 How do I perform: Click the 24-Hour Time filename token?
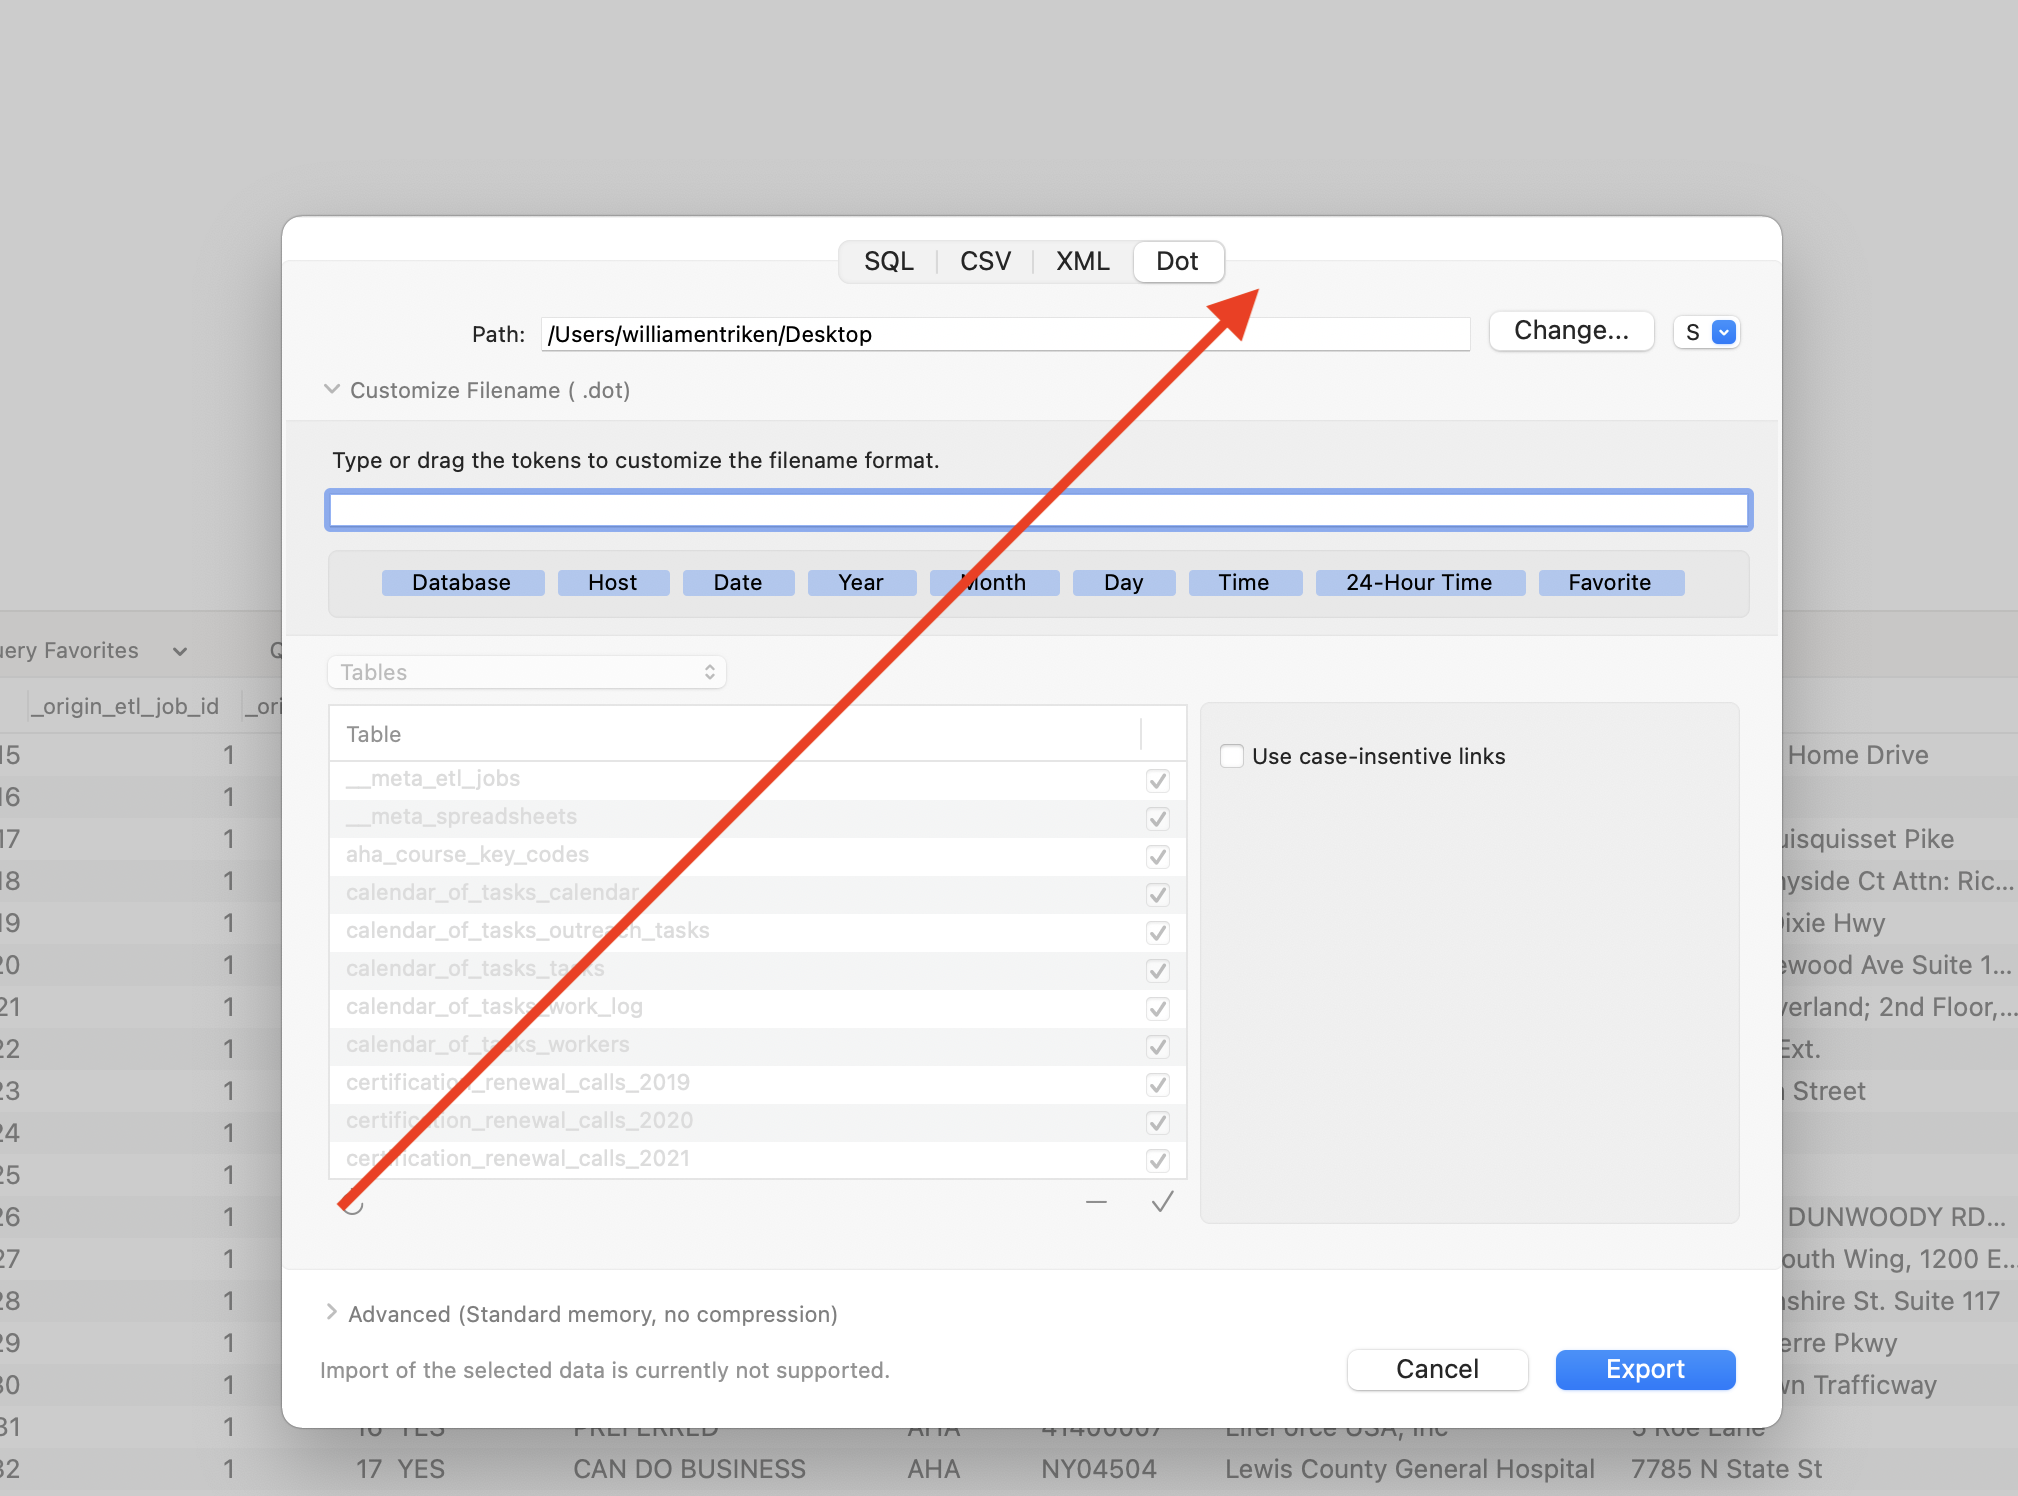(x=1418, y=582)
